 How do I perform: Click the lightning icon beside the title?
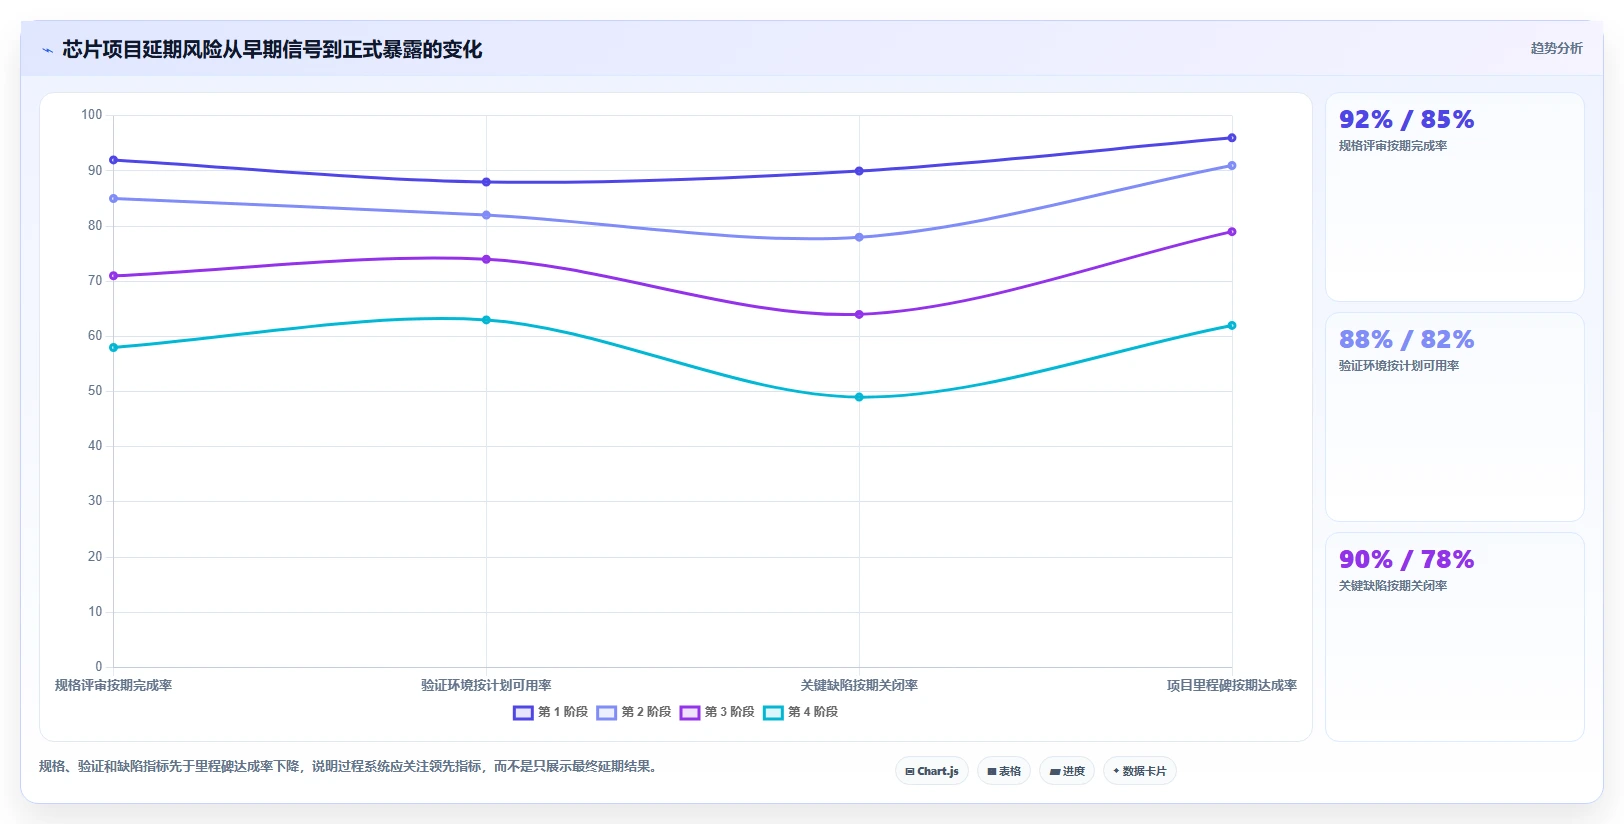(x=47, y=50)
